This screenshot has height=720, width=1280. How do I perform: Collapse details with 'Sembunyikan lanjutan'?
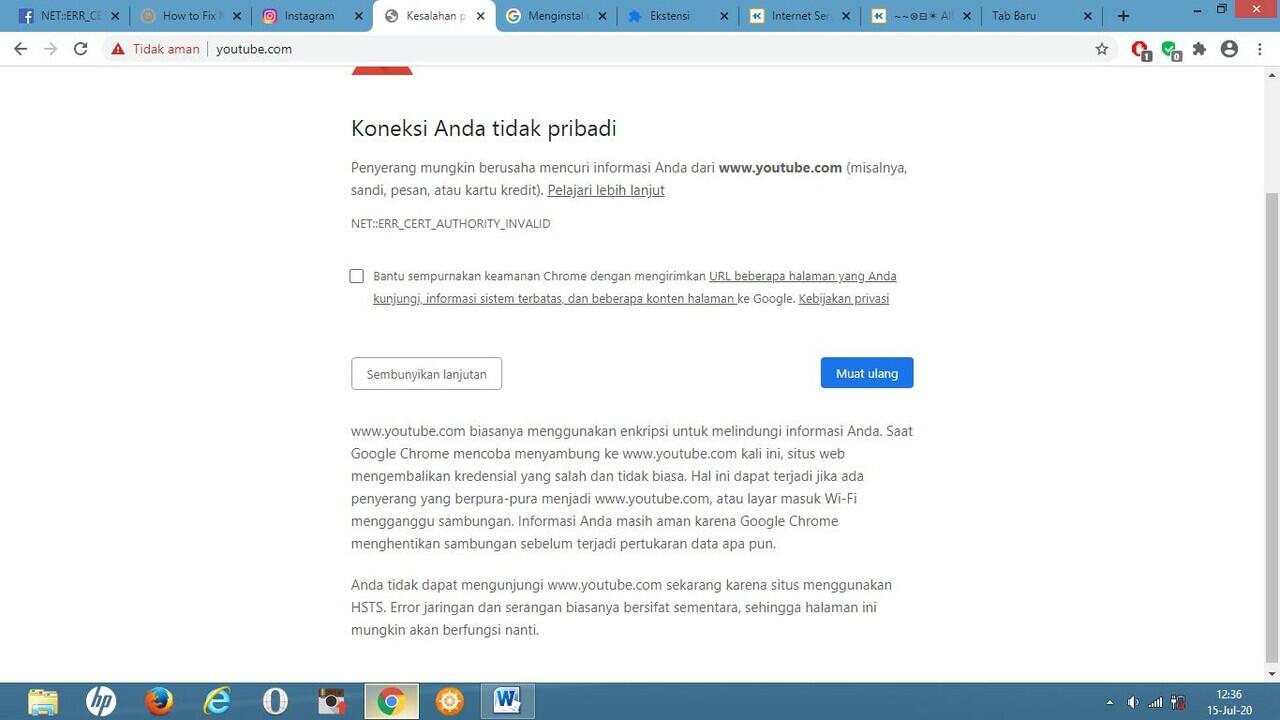point(426,373)
